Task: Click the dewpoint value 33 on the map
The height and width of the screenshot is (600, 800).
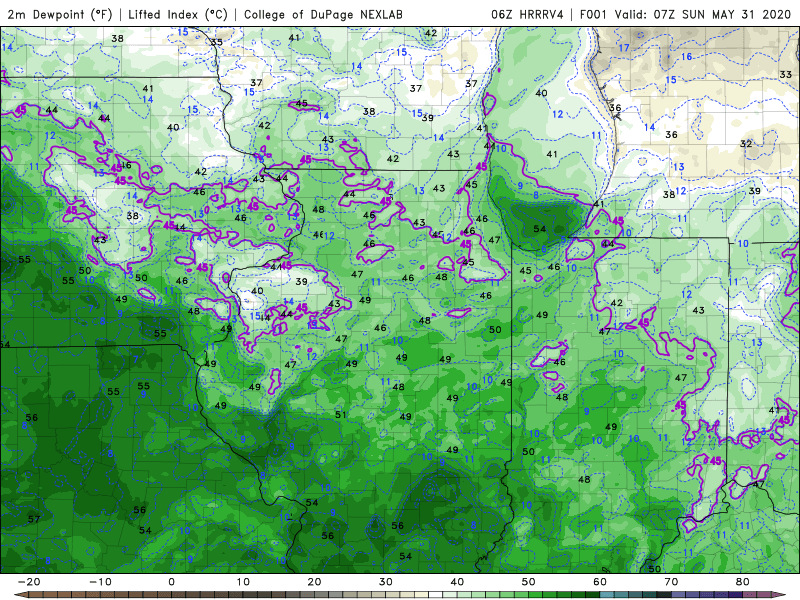Action: pos(786,74)
